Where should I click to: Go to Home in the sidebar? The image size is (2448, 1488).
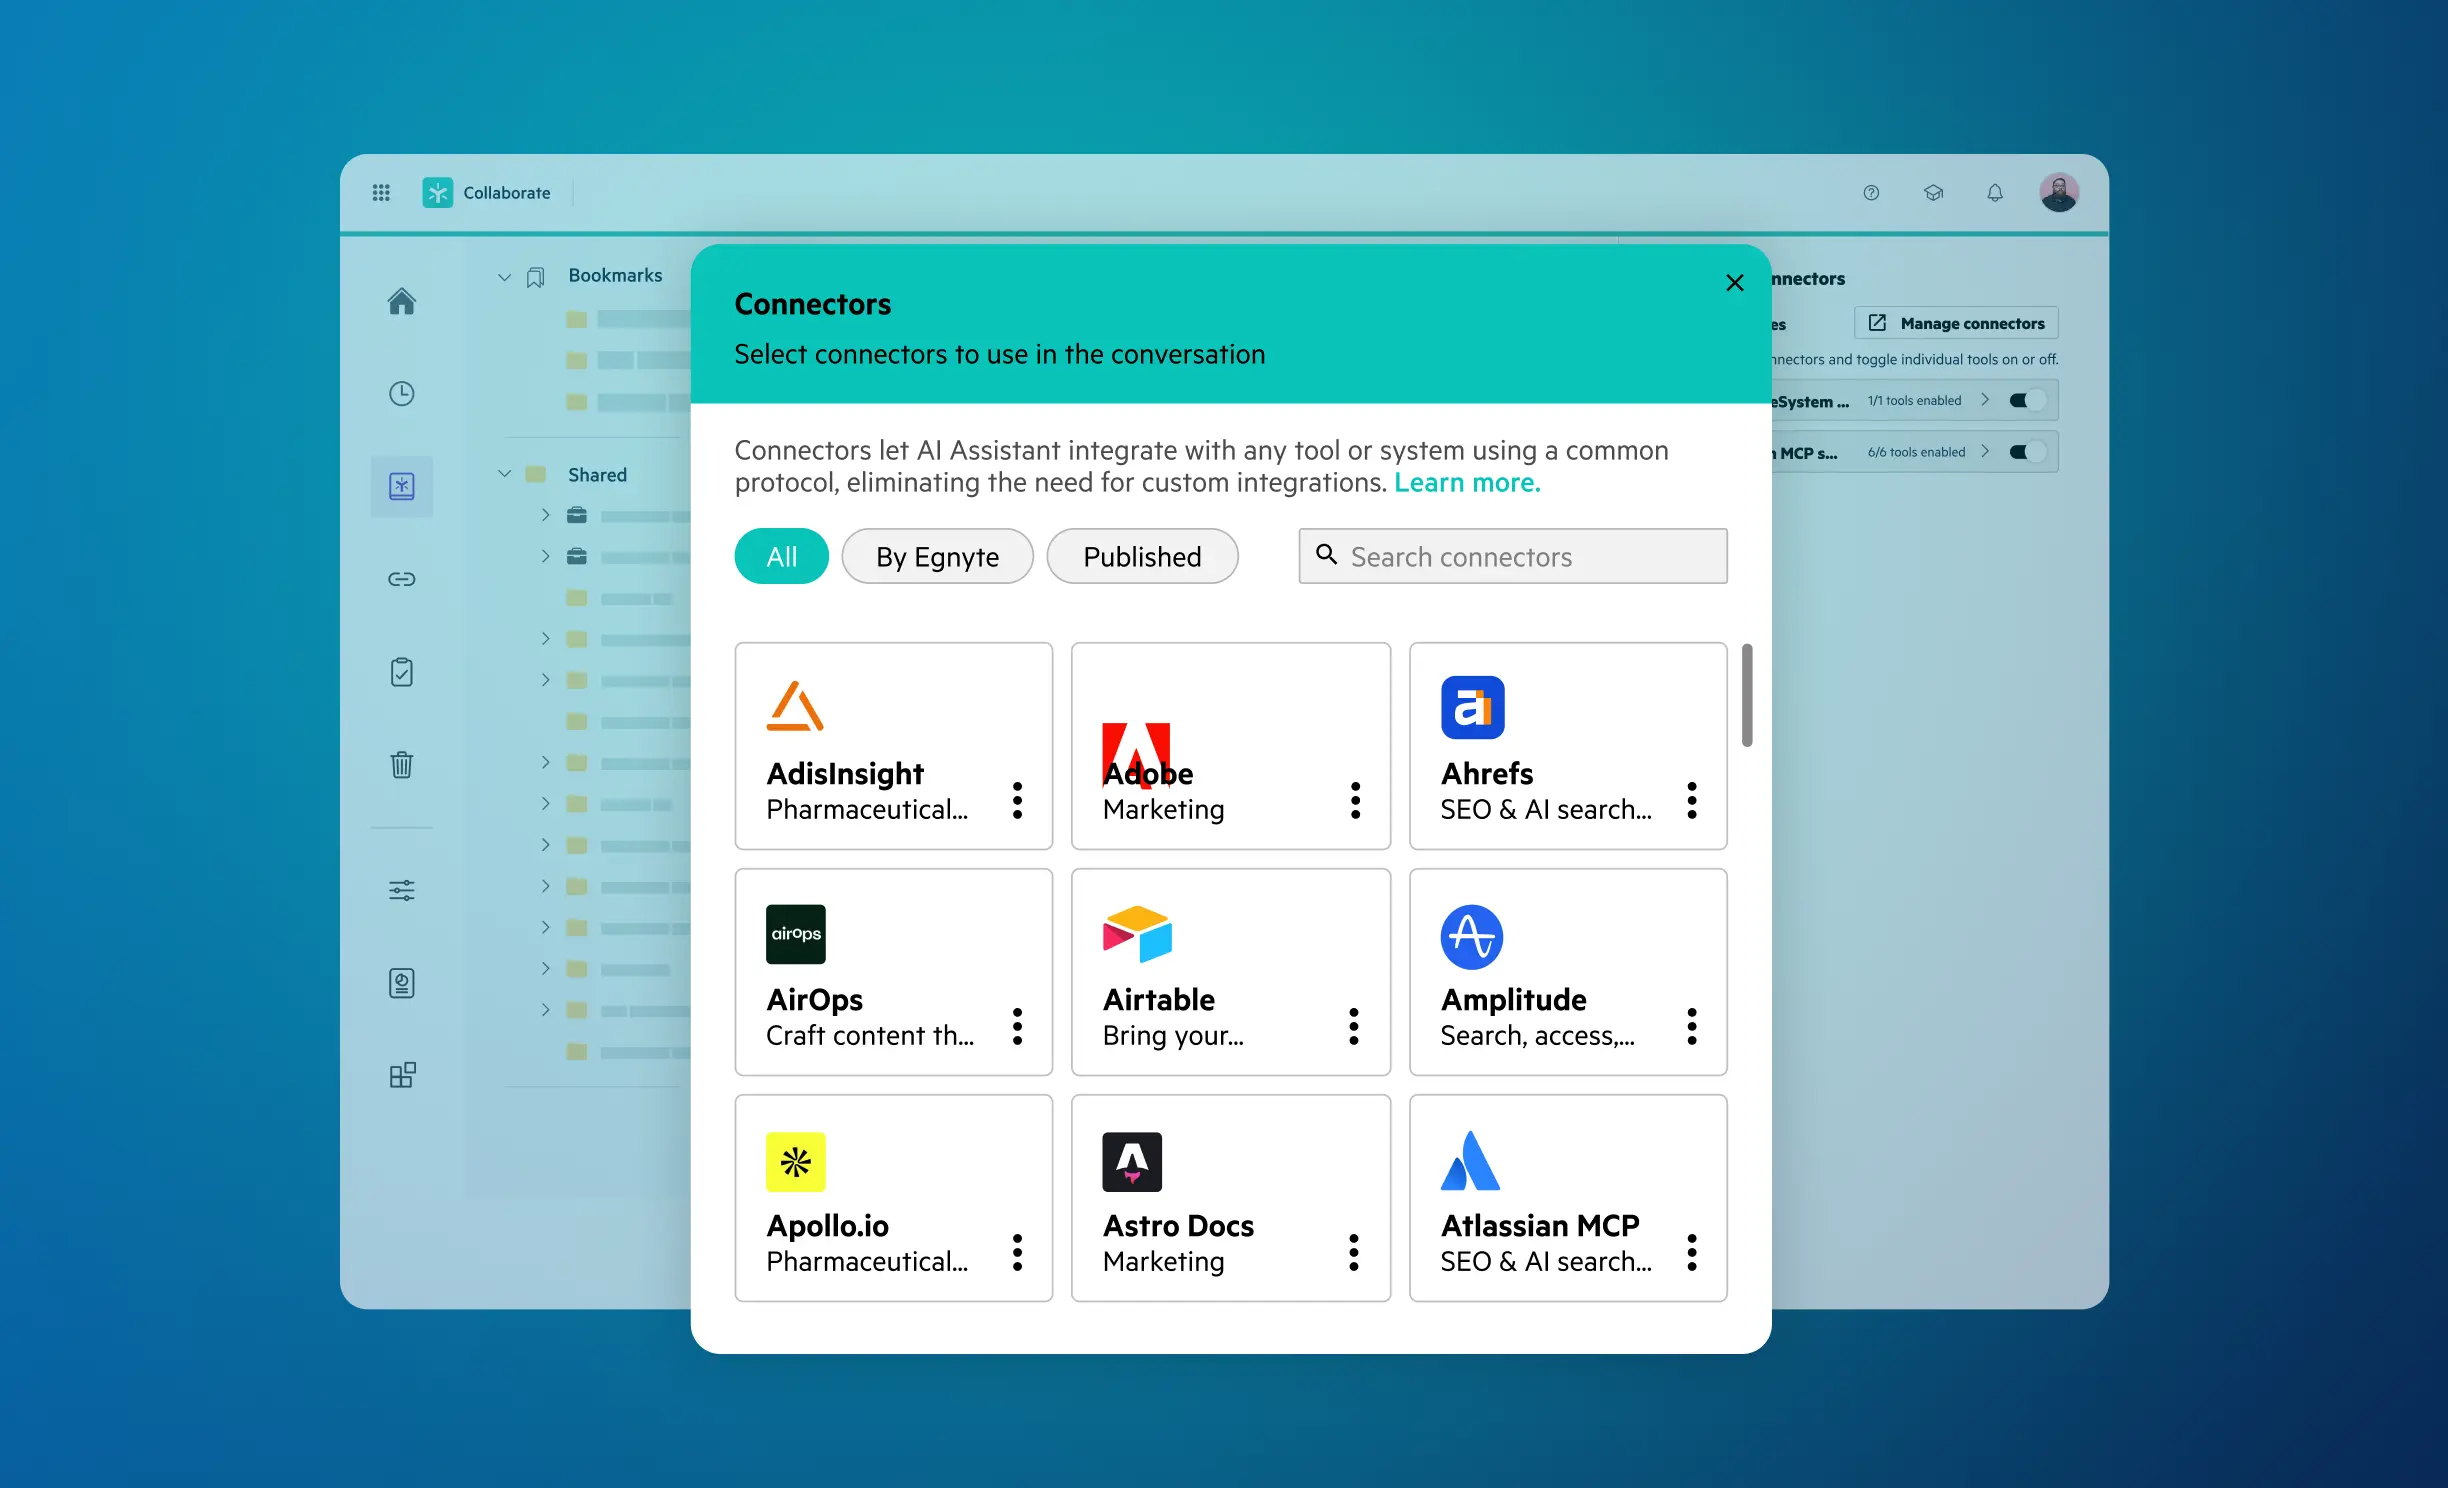(x=402, y=301)
